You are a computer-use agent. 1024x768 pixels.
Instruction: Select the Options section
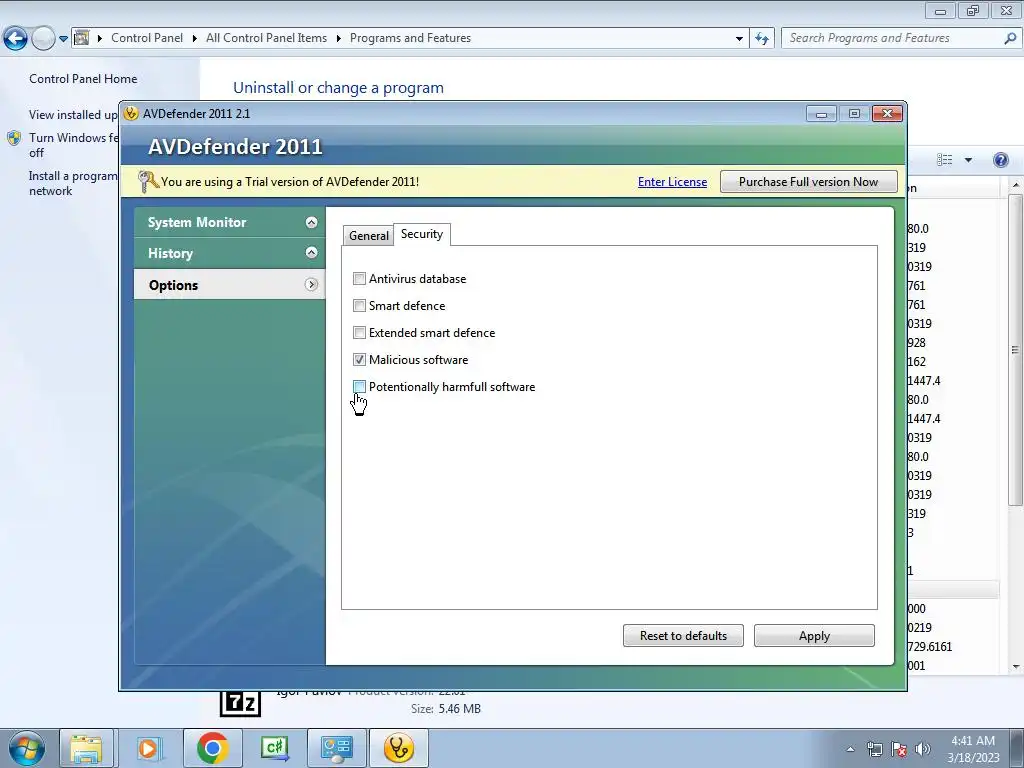click(x=229, y=285)
